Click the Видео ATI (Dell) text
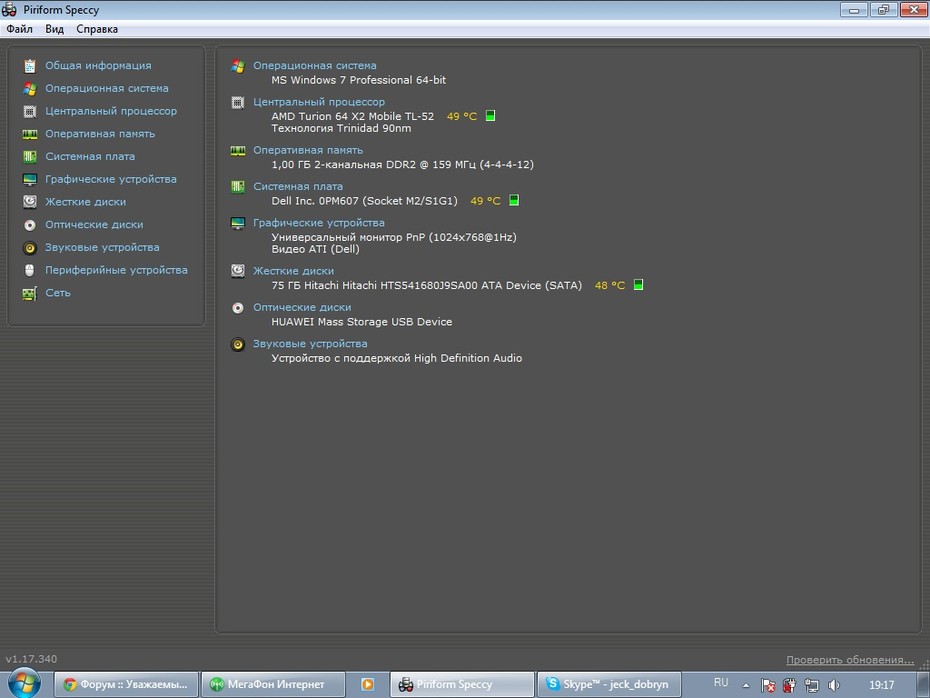The height and width of the screenshot is (698, 930). [x=316, y=249]
